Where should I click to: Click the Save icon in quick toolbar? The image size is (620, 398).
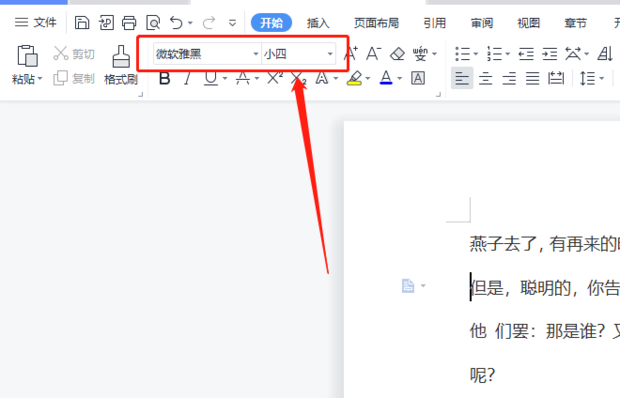(x=82, y=23)
